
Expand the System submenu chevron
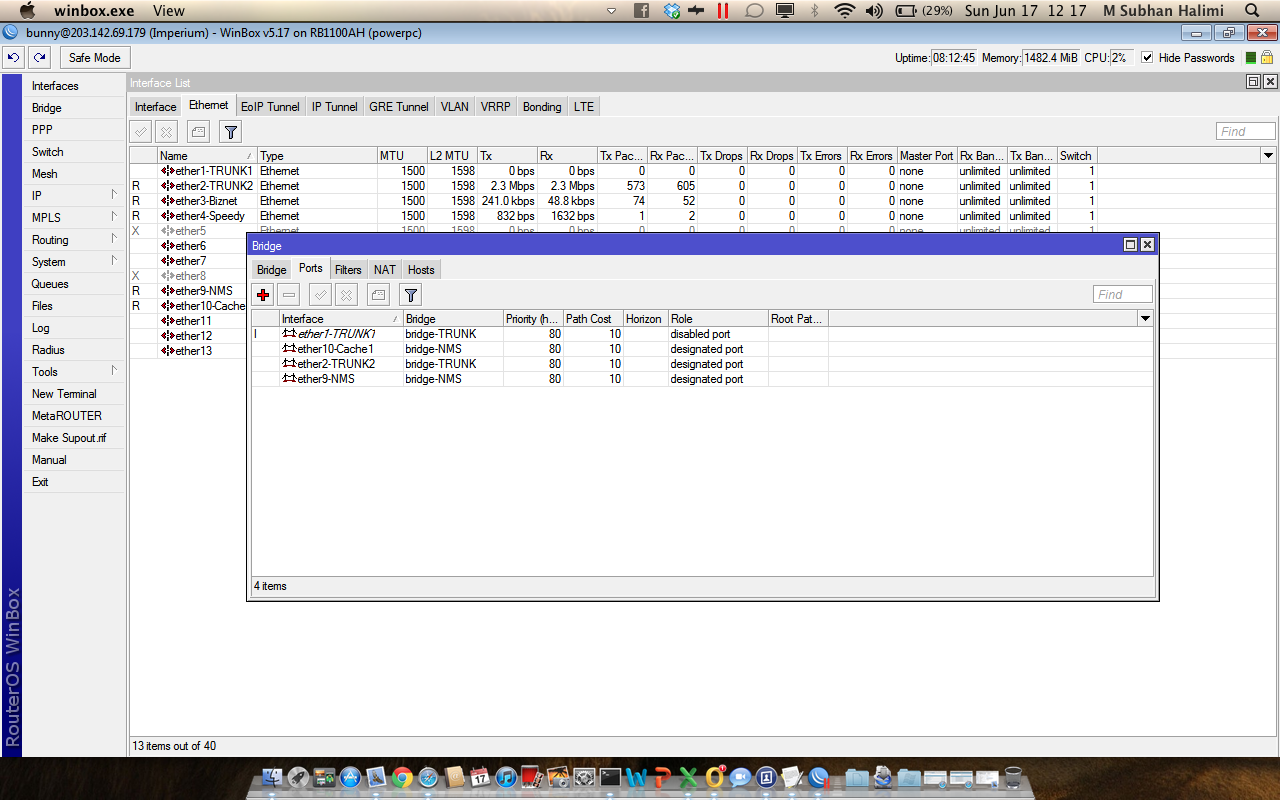coord(112,262)
